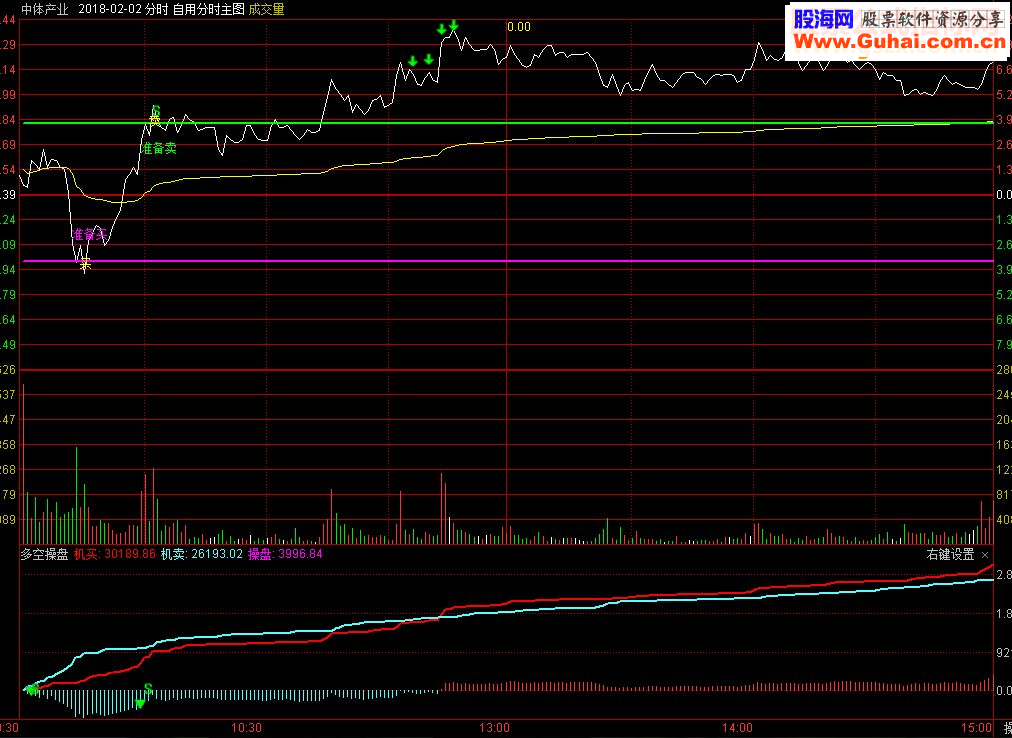1012x738 pixels.
Task: Click the yellow 买 marker at the price low
Action: pos(85,262)
